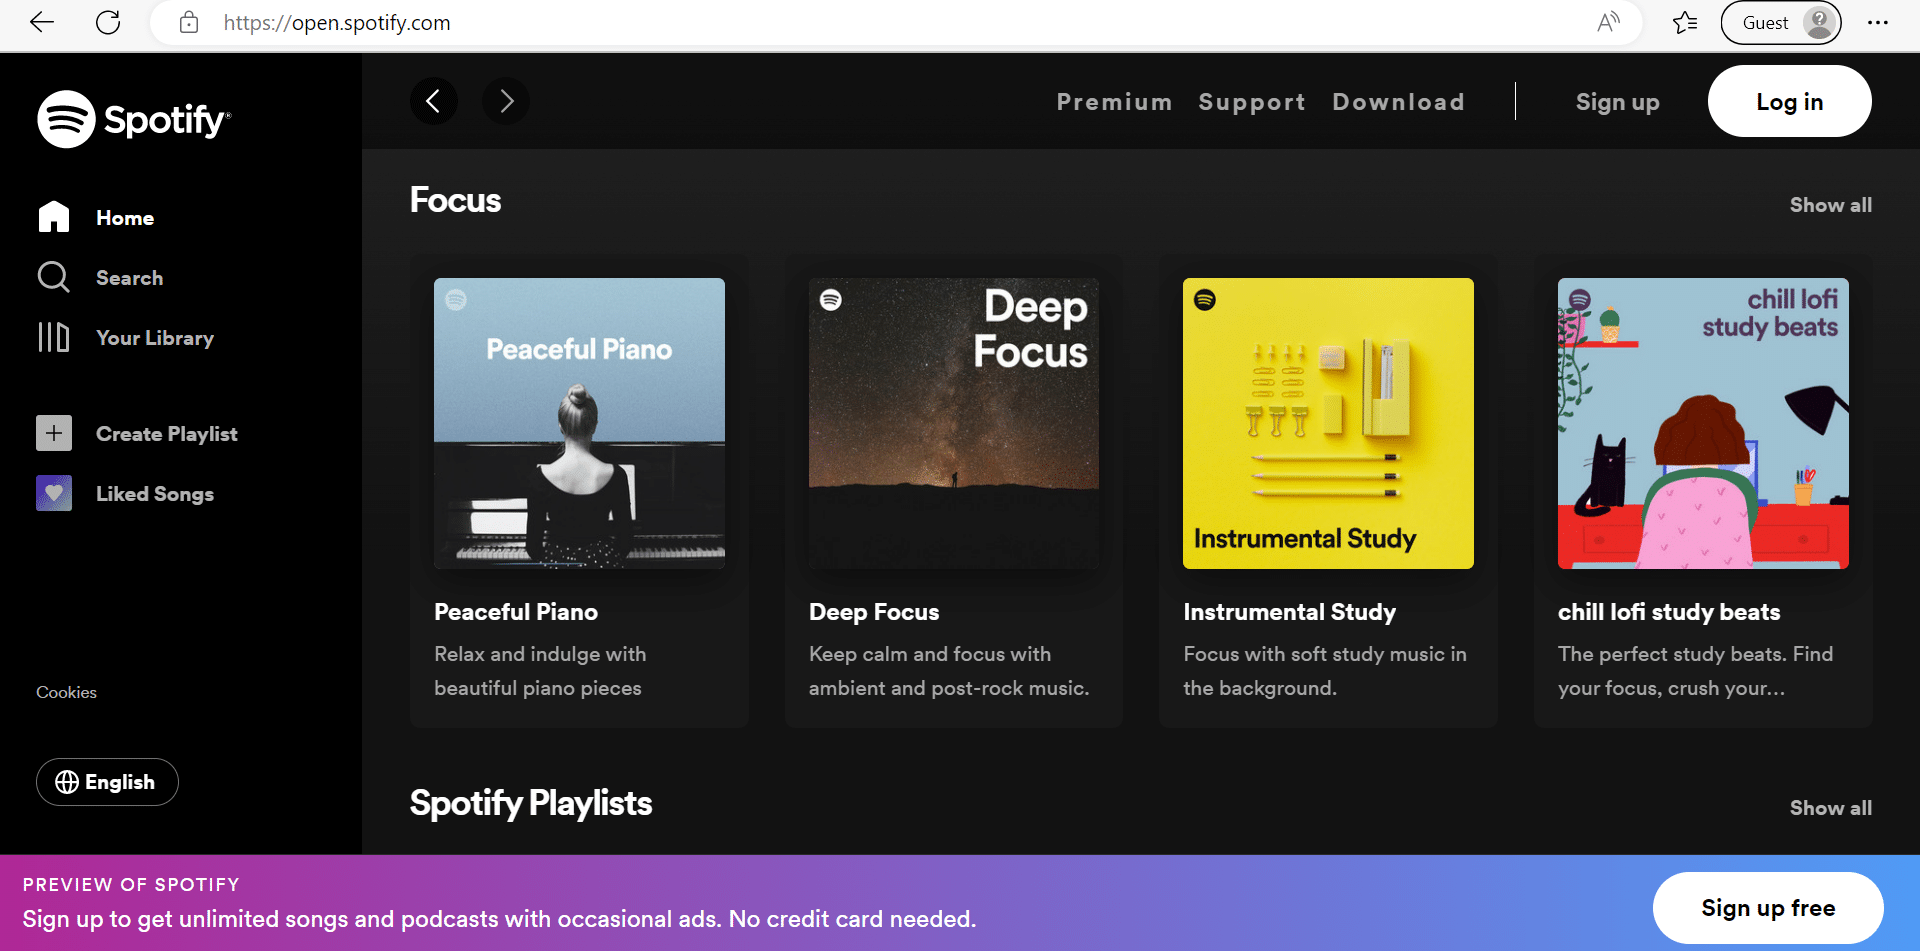
Task: Click the browser address bar URL
Action: tap(337, 22)
